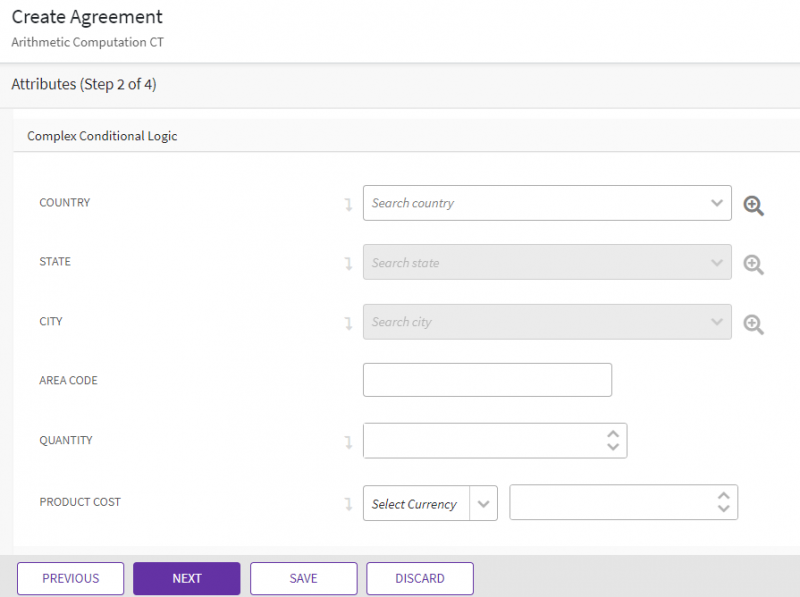
Task: Click the Attributes (Step 2 of 4) header
Action: click(x=84, y=85)
